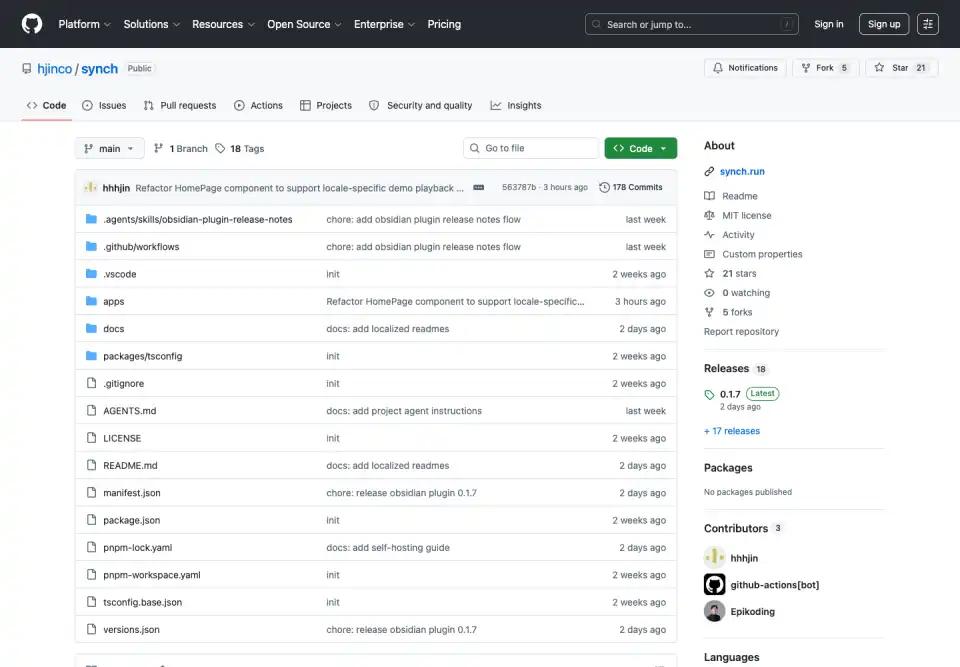Click the tag icon next to 18 Tags
The height and width of the screenshot is (667, 960).
[220, 148]
